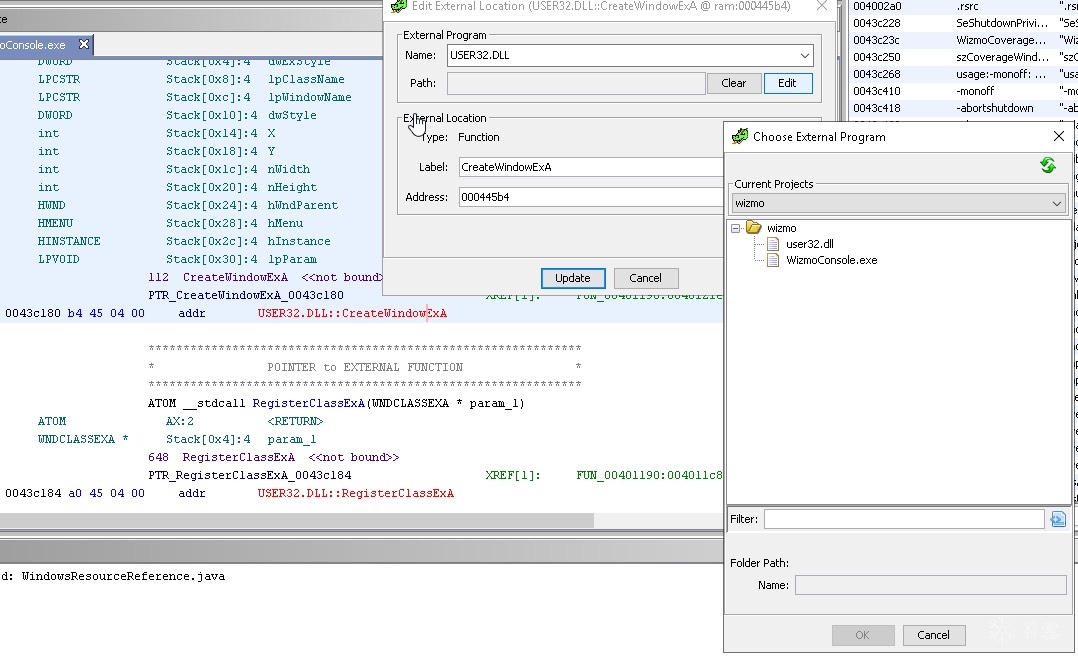Click the hWndParent parameter line
1078x661 pixels.
tap(187, 205)
